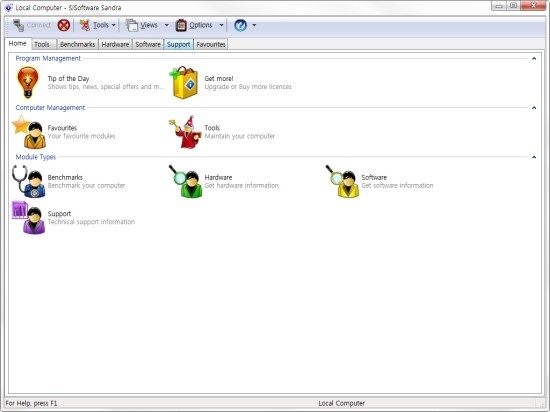Expand the Views dropdown arrow

(167, 25)
